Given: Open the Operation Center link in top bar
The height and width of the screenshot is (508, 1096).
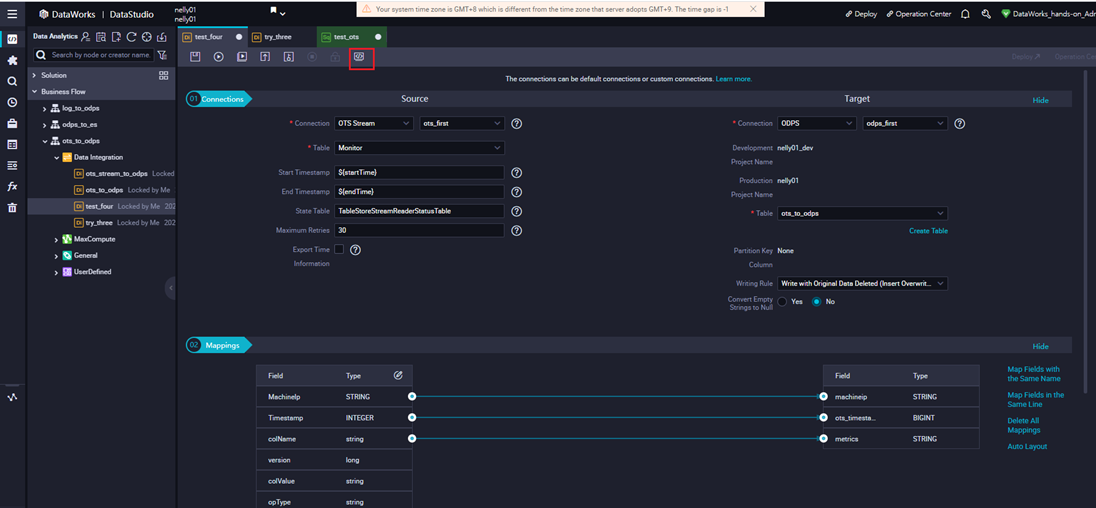Looking at the screenshot, I should point(918,13).
